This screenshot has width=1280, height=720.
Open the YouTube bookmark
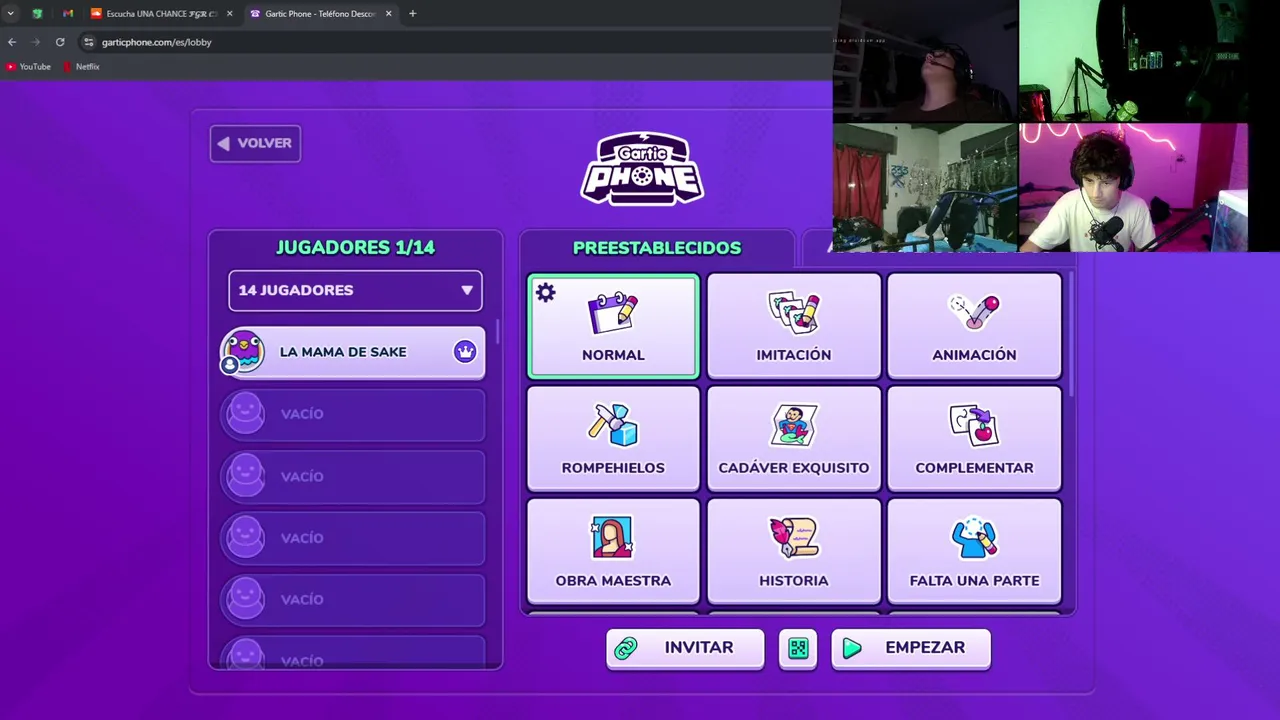(x=28, y=66)
